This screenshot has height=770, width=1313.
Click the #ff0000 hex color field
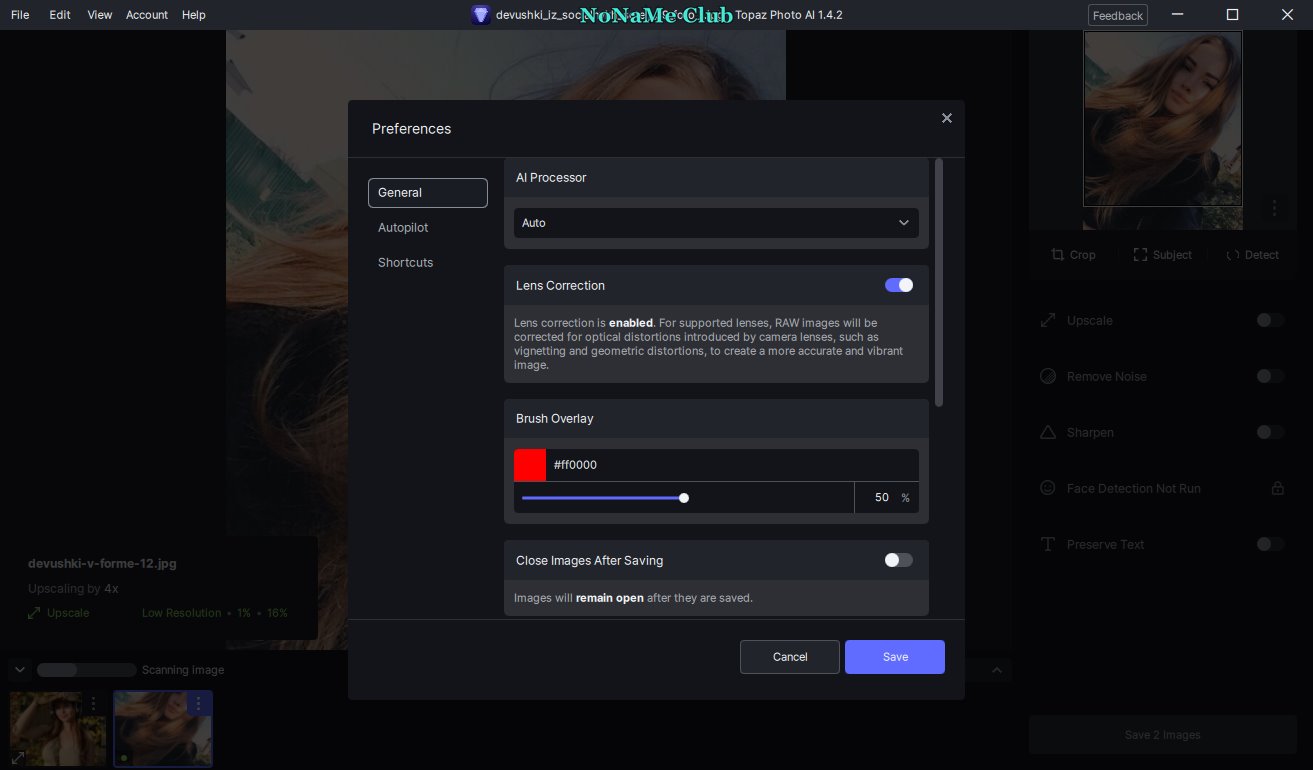pyautogui.click(x=732, y=465)
